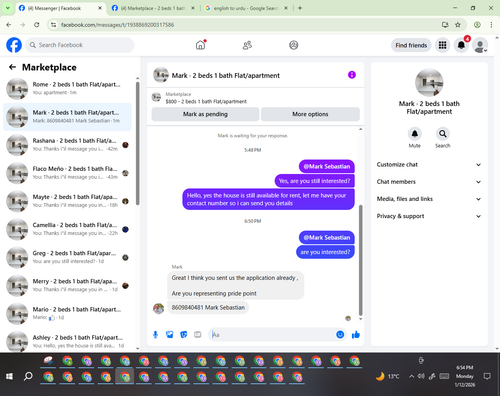Click Mark as pending button
500x396 pixels.
coord(205,114)
